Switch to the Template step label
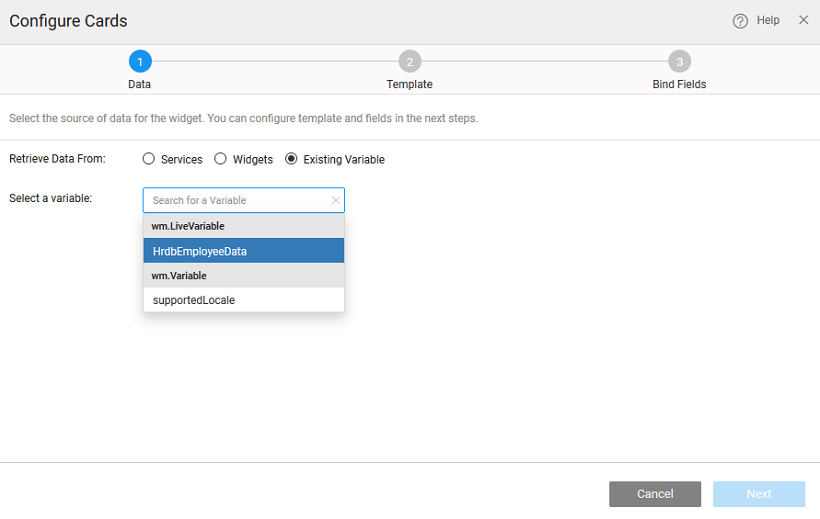The width and height of the screenshot is (820, 519). (x=410, y=85)
